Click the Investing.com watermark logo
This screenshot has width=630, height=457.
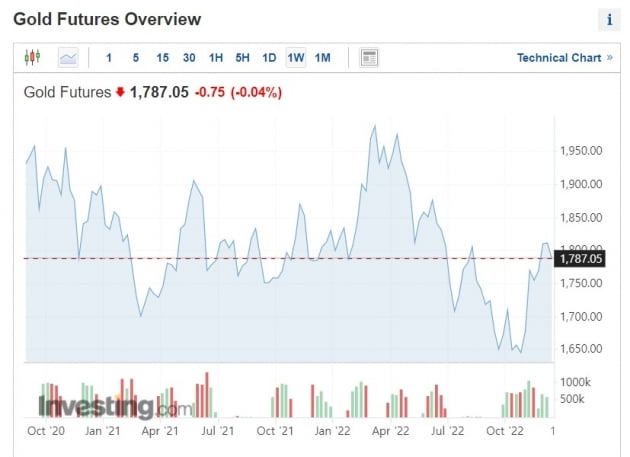(x=115, y=407)
